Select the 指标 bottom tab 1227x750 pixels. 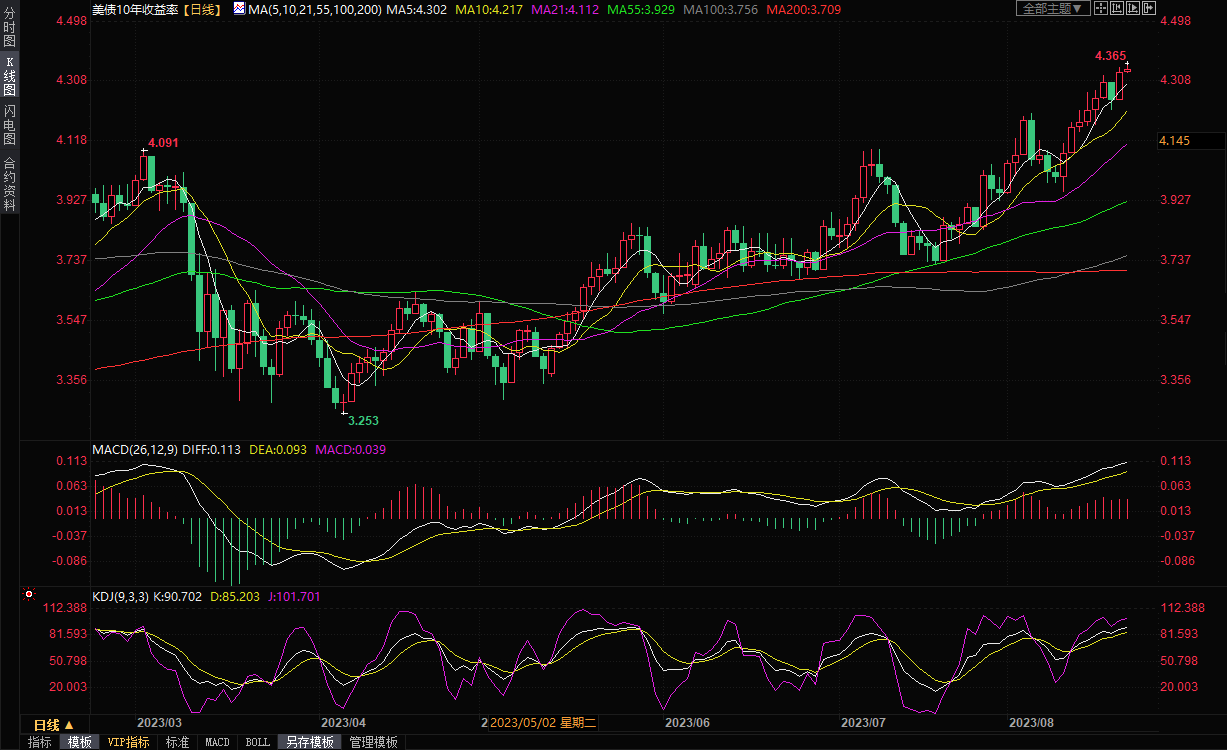pyautogui.click(x=40, y=742)
